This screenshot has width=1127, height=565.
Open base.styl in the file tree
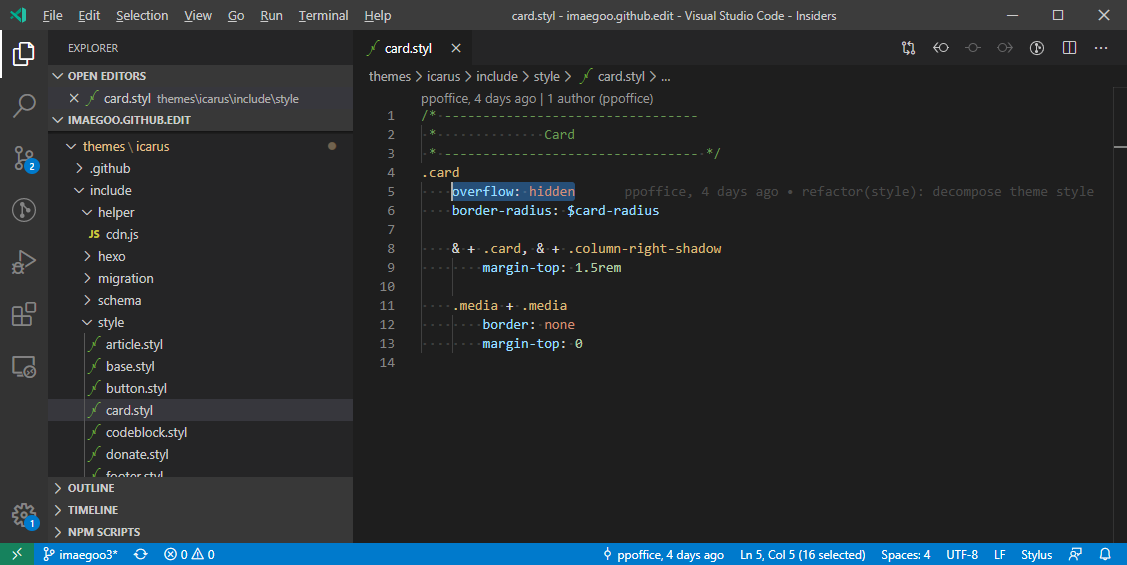coord(201,367)
